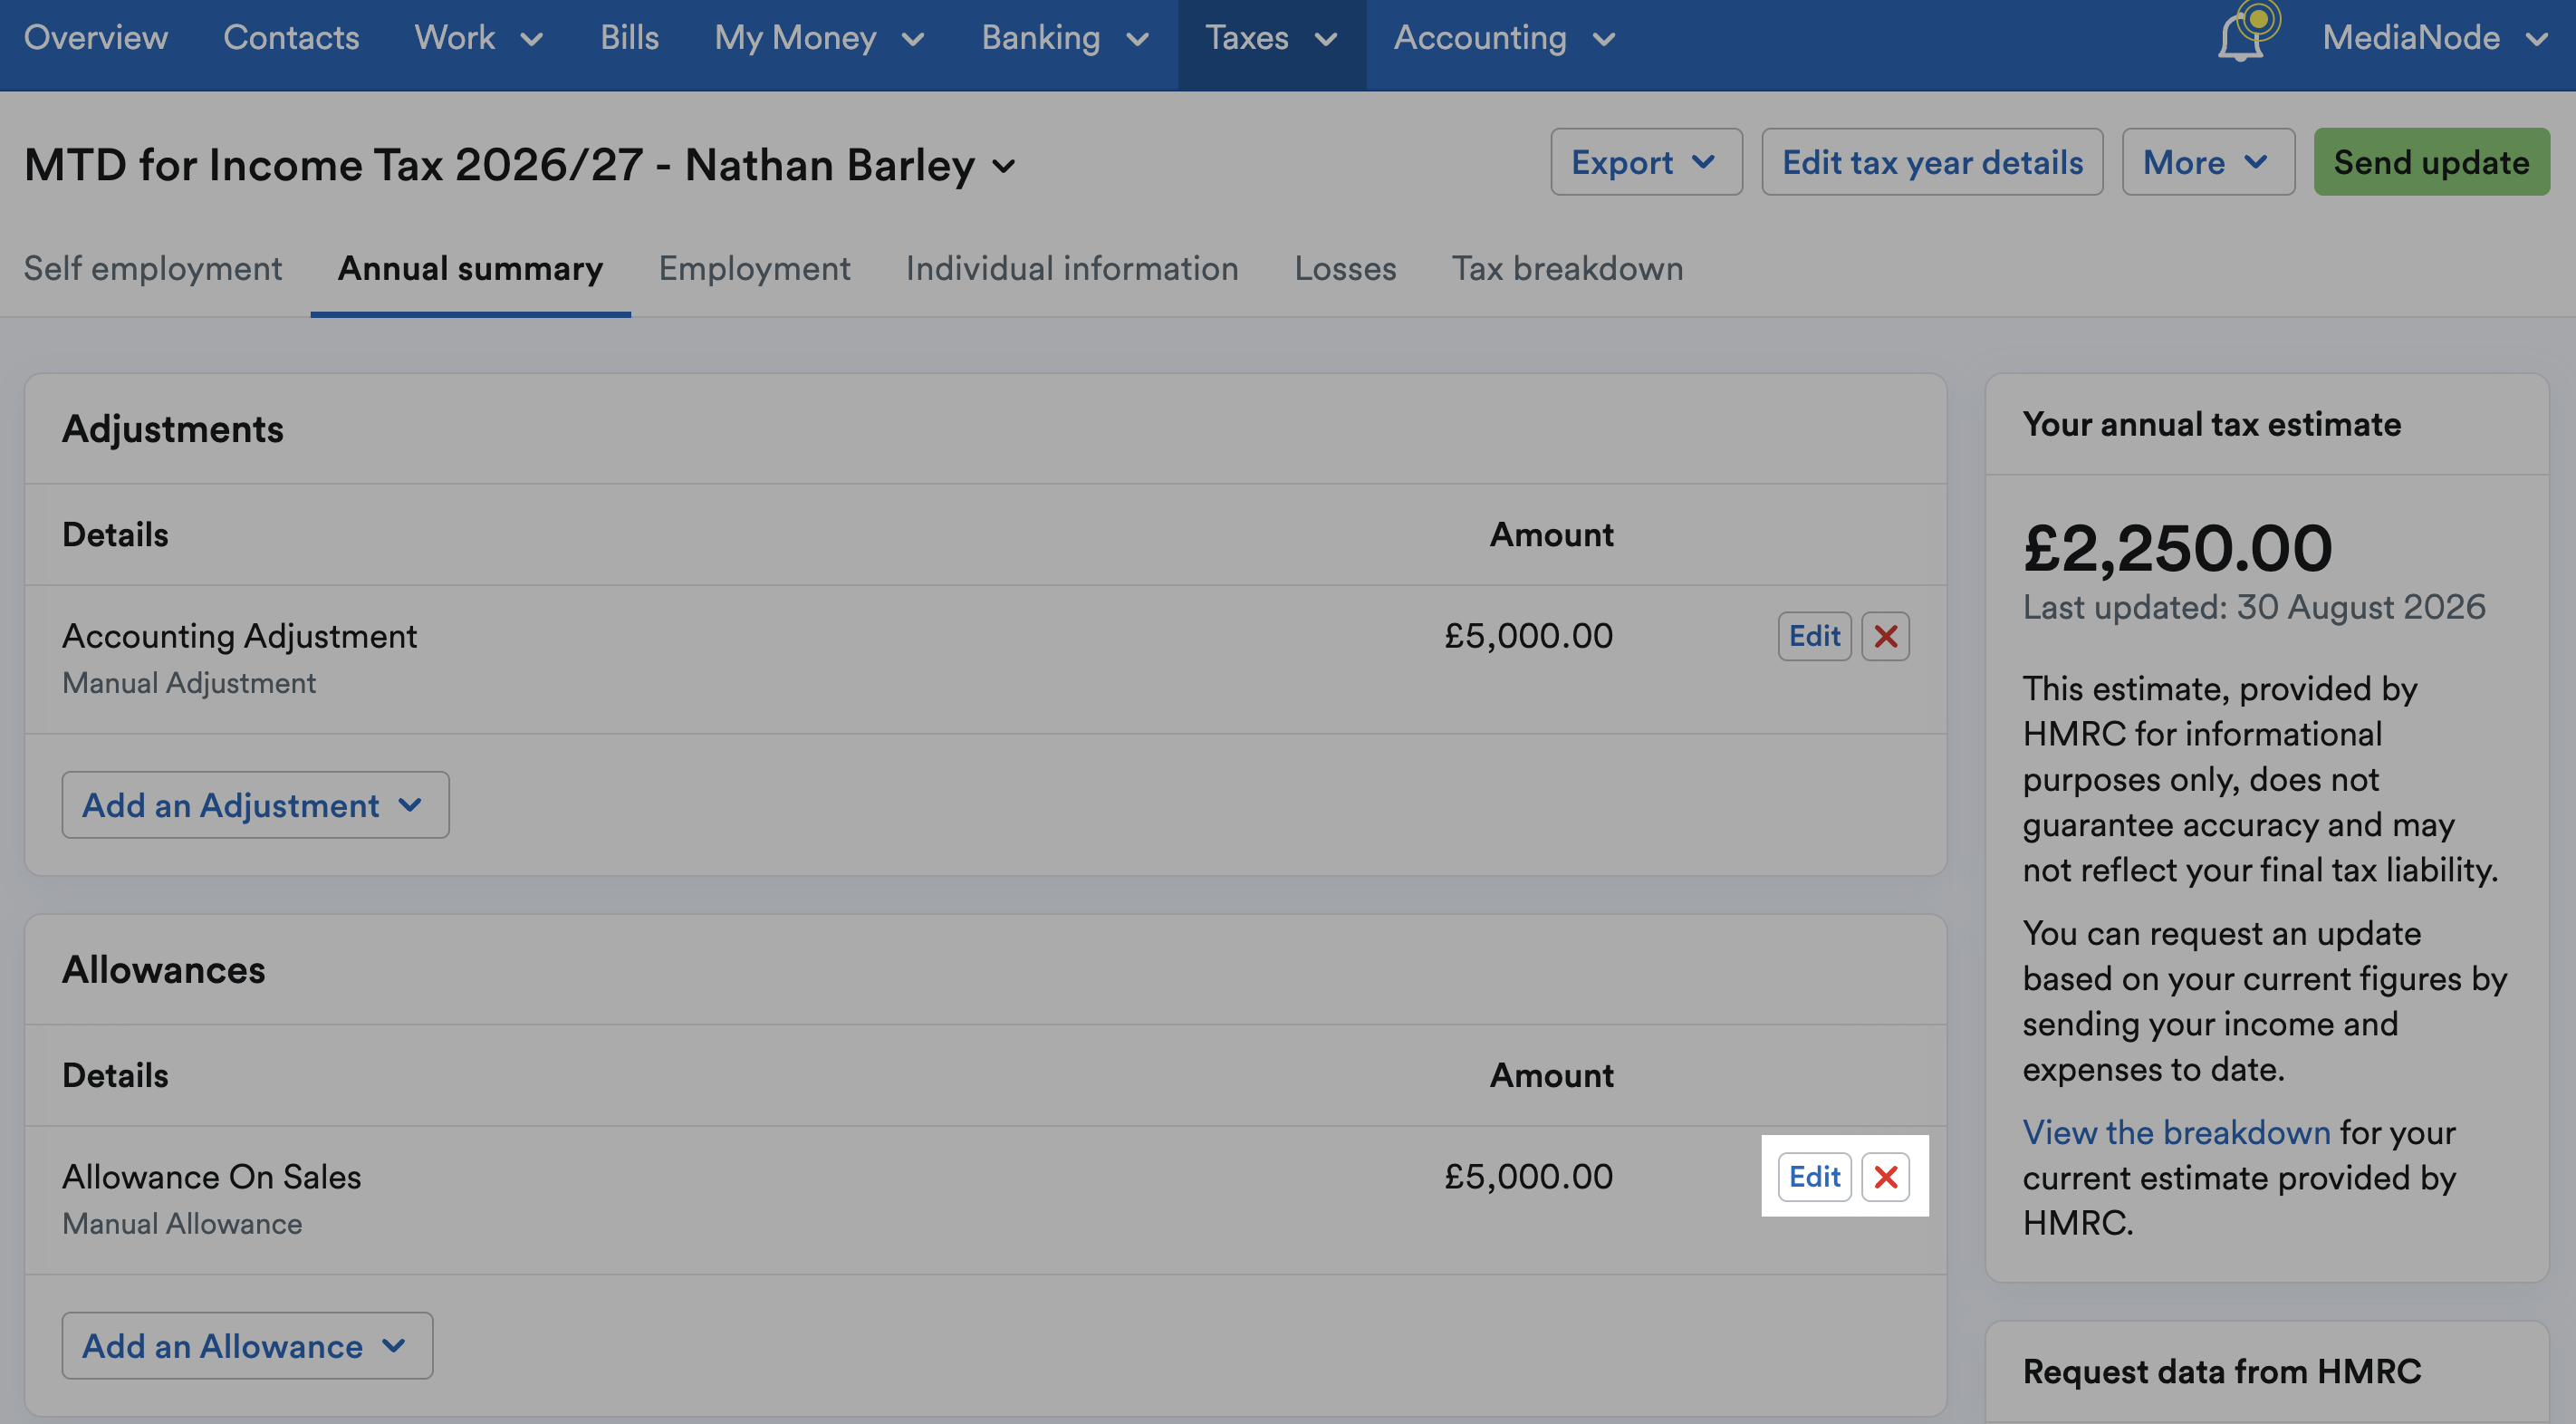
Task: Open the Add an Allowance dropdown
Action: click(247, 1346)
